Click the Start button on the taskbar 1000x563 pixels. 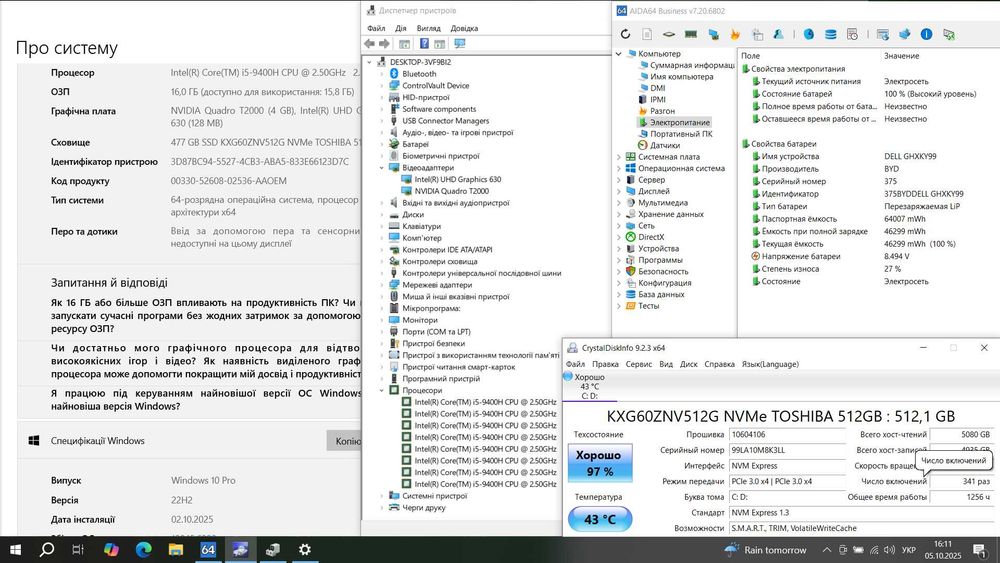click(x=15, y=550)
